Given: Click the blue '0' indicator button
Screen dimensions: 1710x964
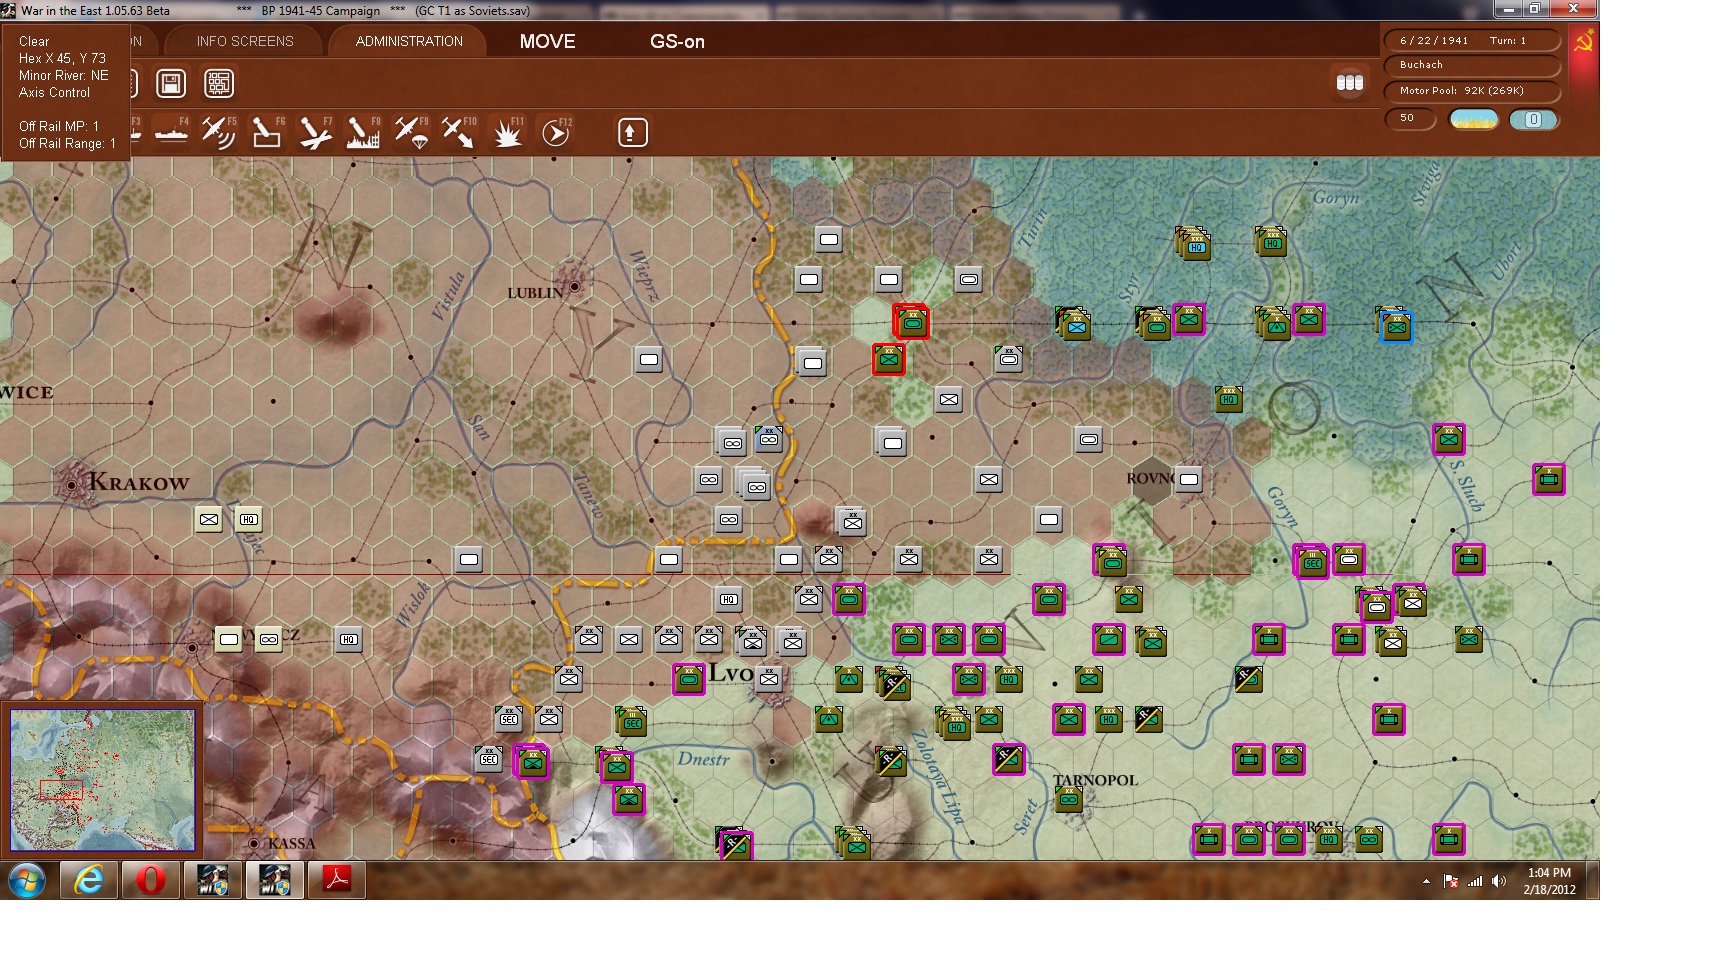Looking at the screenshot, I should [x=1533, y=119].
